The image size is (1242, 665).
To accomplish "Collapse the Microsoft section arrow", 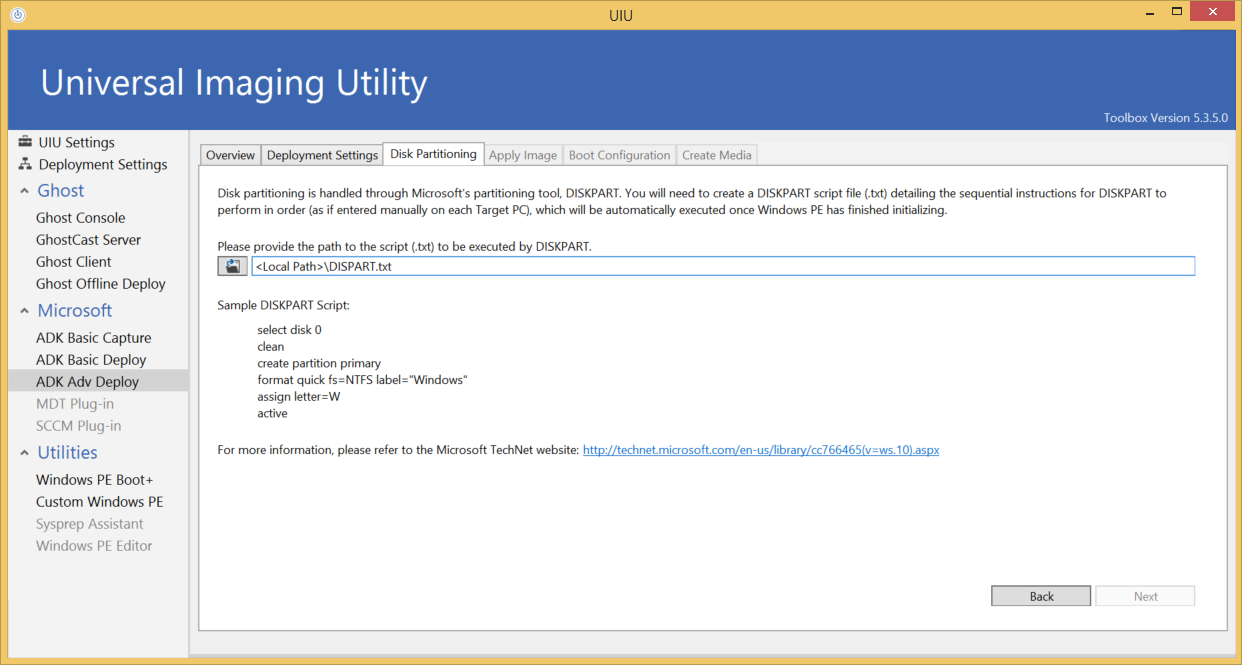I will 24,311.
